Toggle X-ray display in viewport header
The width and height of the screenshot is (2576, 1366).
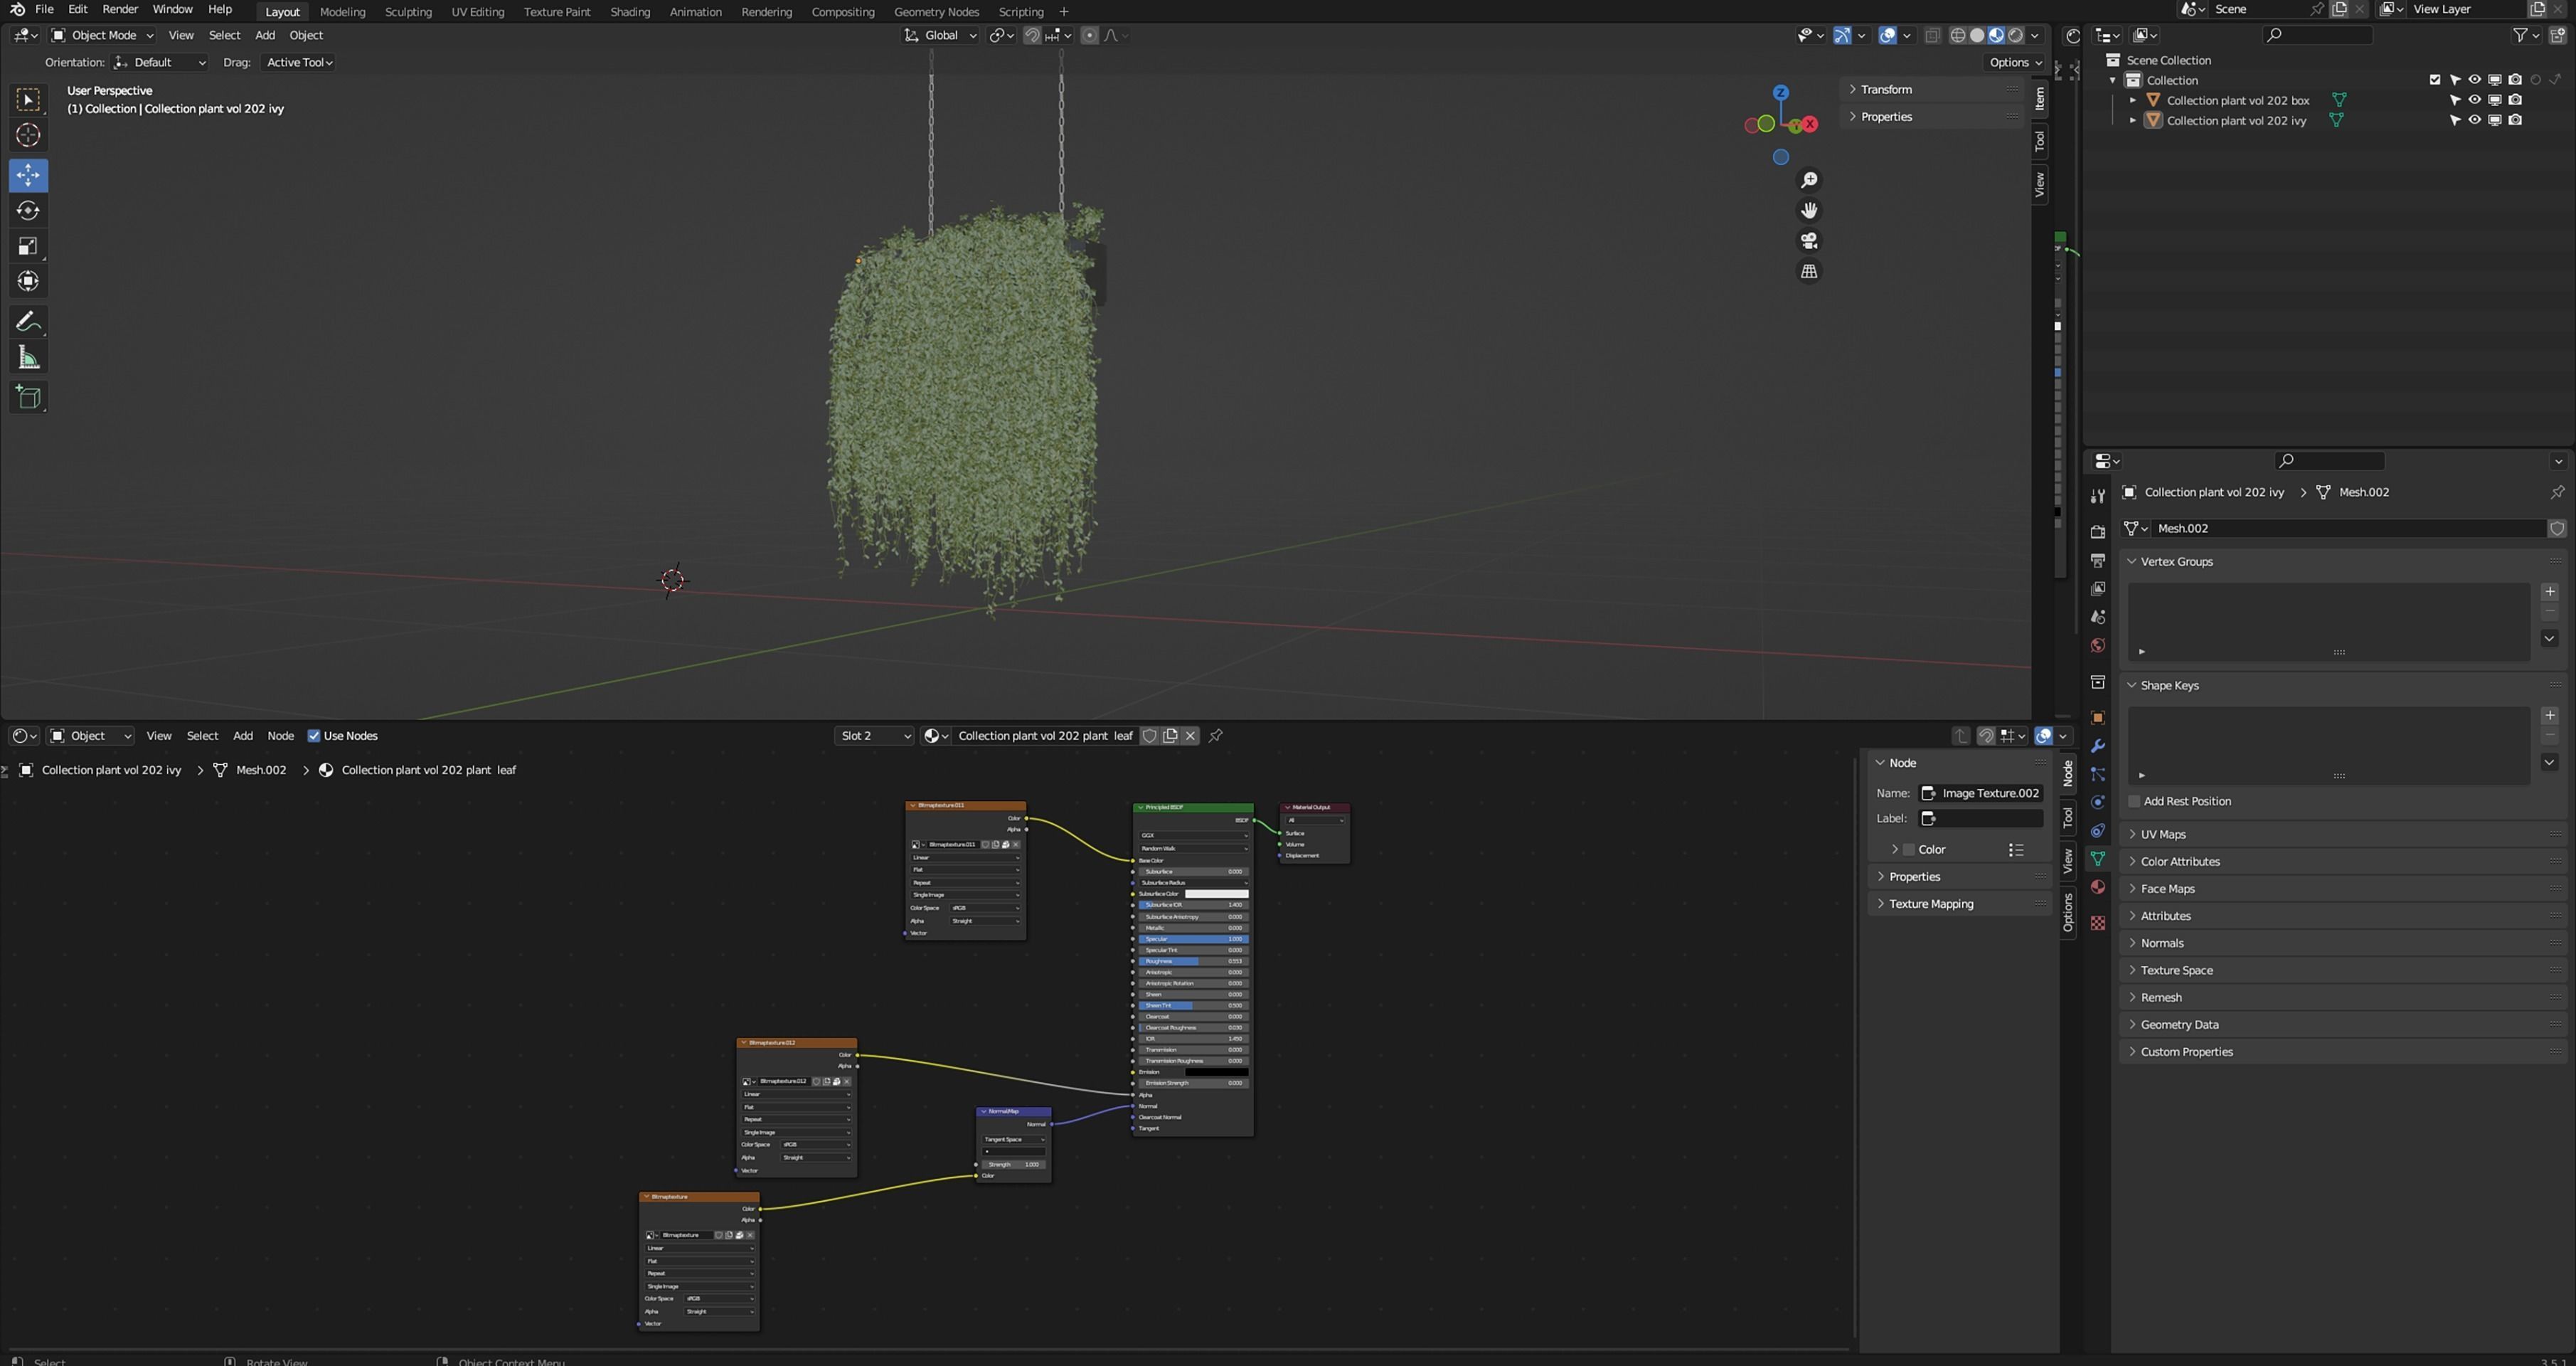(1933, 35)
